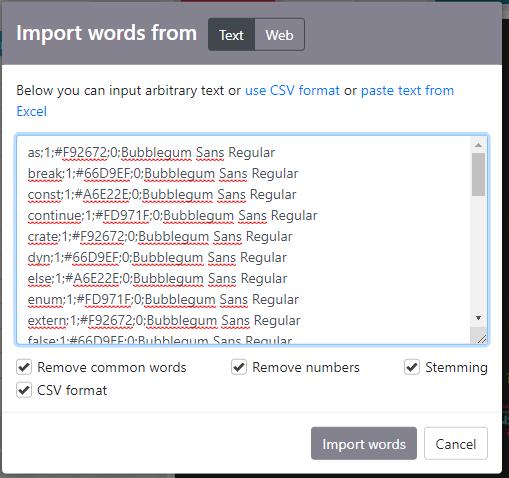The width and height of the screenshot is (509, 478).
Task: Click the line starting with 'continue;1;#FD971F'
Action: [172, 216]
